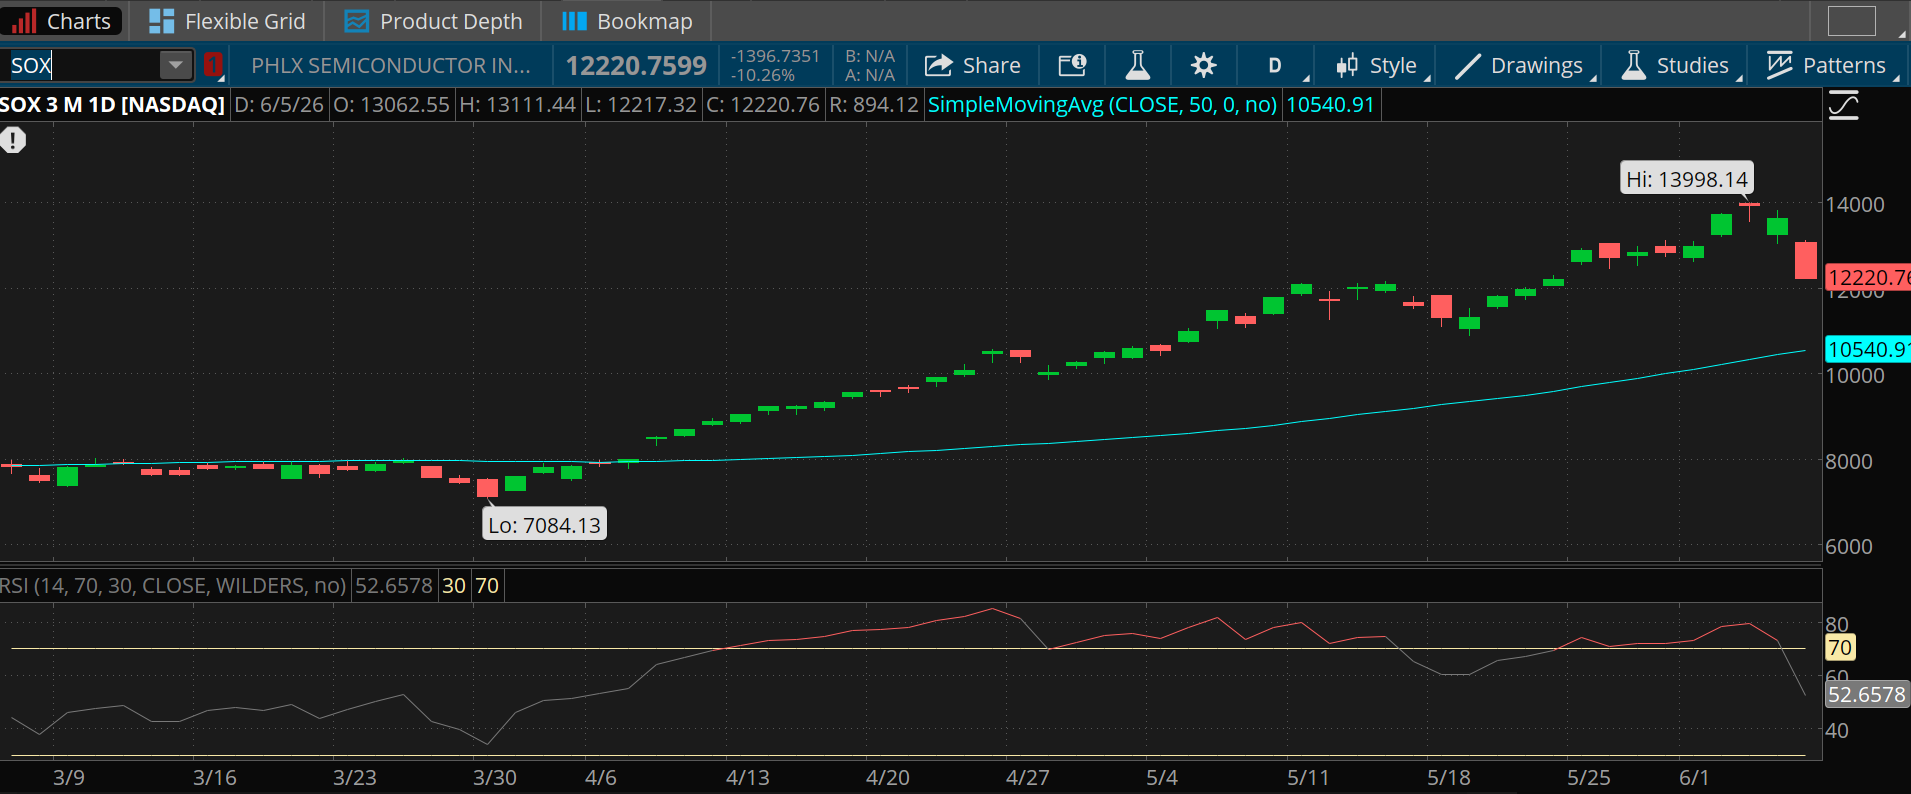The width and height of the screenshot is (1911, 794).
Task: Click the 4/27 date axis label
Action: click(x=1027, y=777)
